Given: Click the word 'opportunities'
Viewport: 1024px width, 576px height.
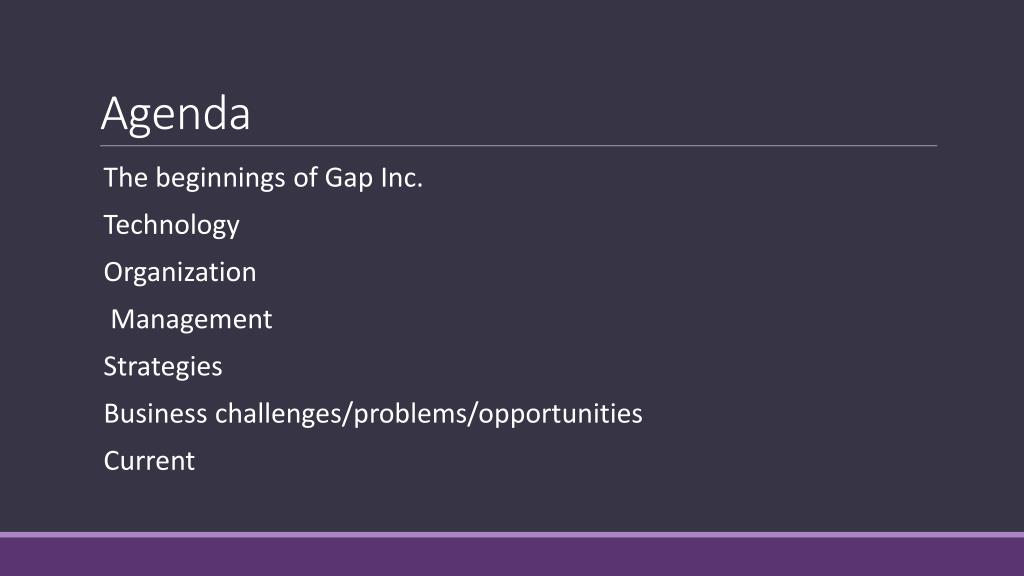Looking at the screenshot, I should 561,415.
